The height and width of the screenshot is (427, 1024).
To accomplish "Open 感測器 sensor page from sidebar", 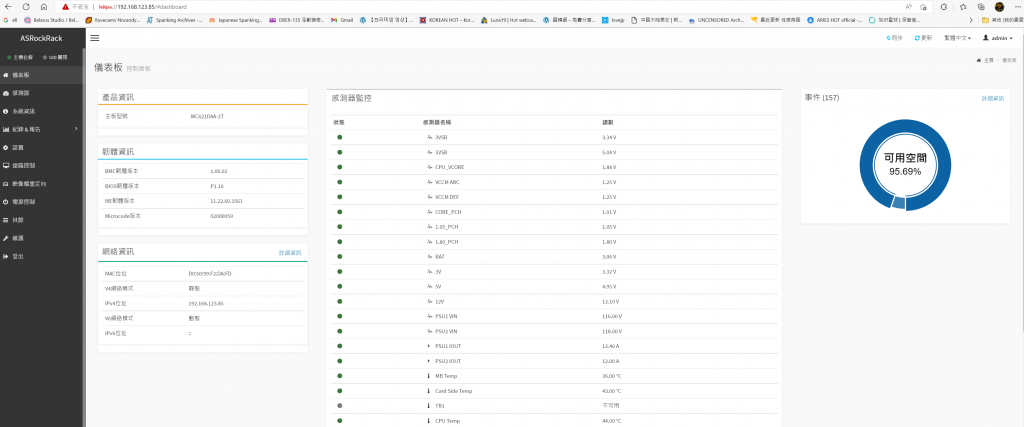I will coord(20,92).
